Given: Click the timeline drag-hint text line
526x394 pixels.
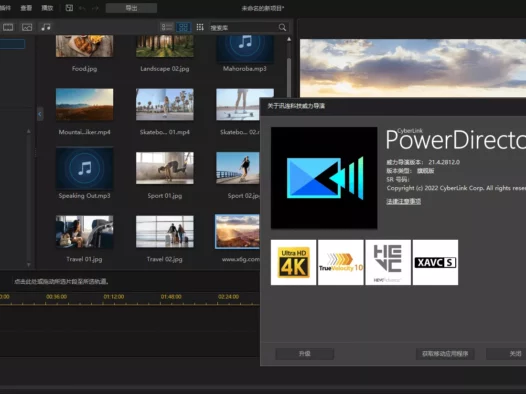Looking at the screenshot, I should (x=61, y=281).
